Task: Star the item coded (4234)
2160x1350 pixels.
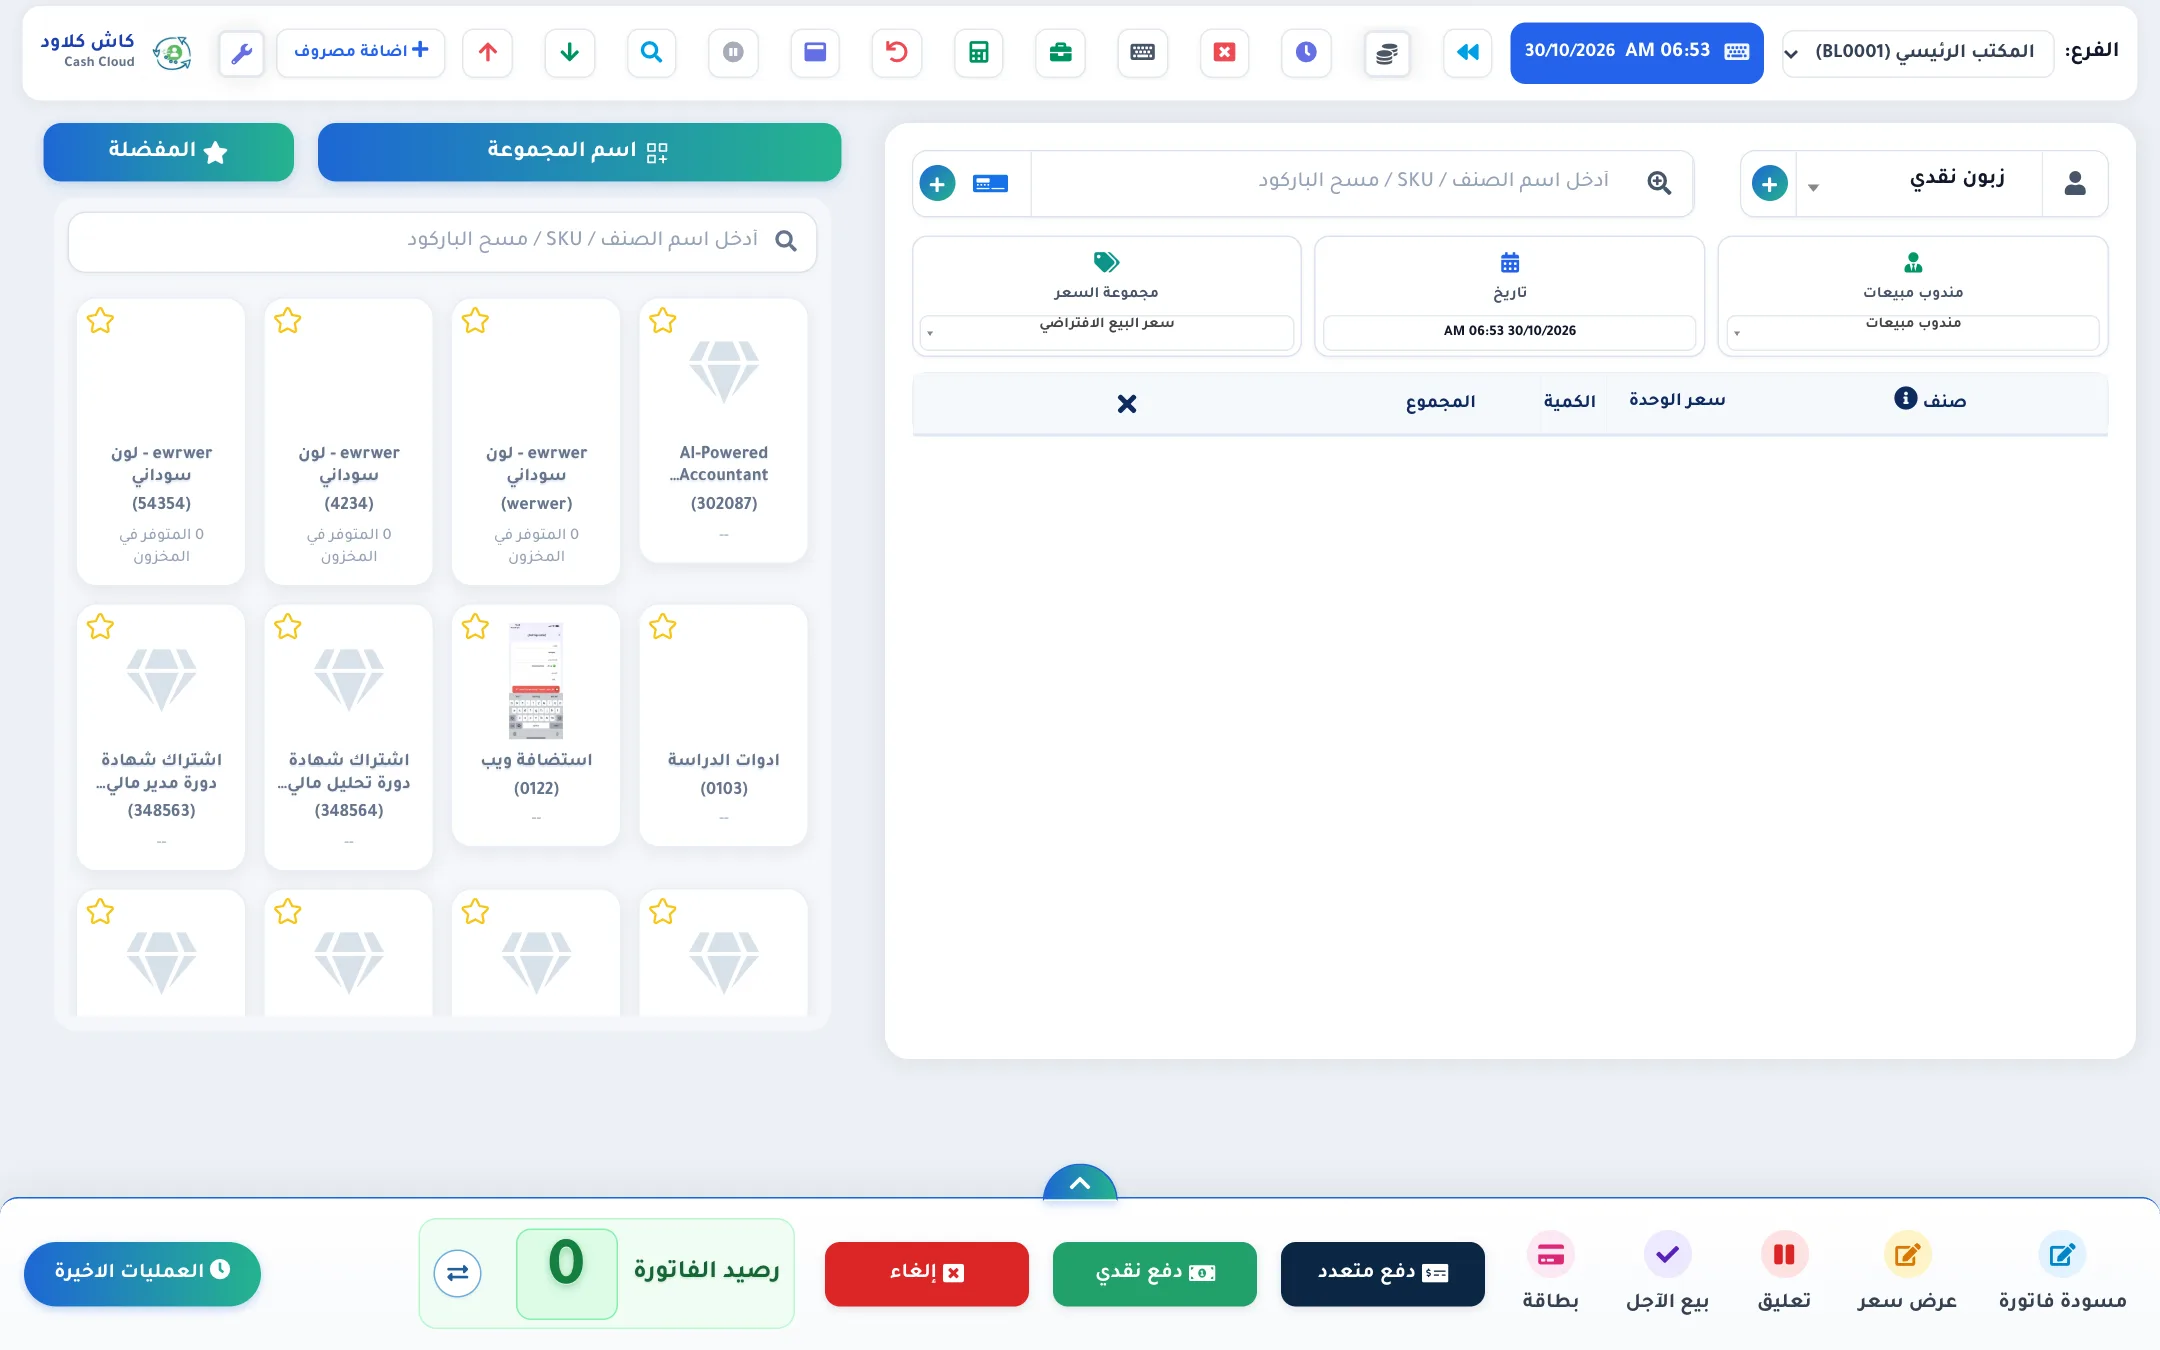Action: pyautogui.click(x=288, y=321)
